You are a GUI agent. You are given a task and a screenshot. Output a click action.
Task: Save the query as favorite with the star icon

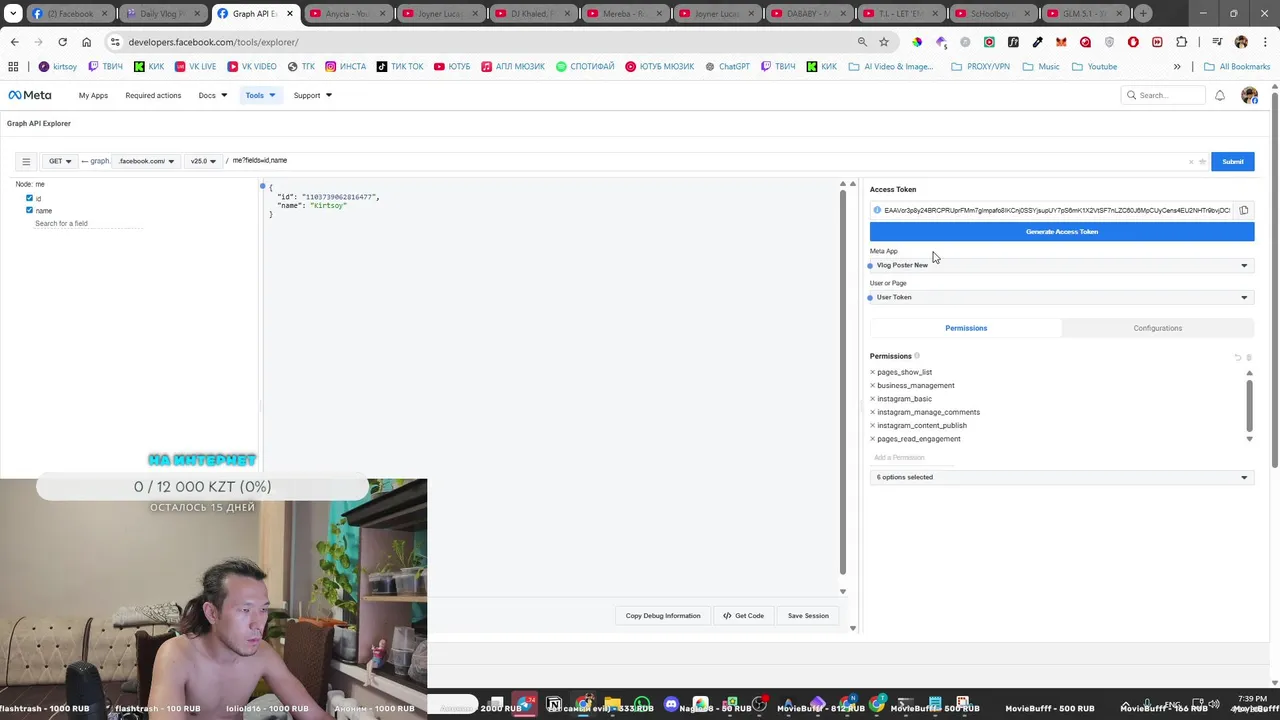(x=1202, y=162)
